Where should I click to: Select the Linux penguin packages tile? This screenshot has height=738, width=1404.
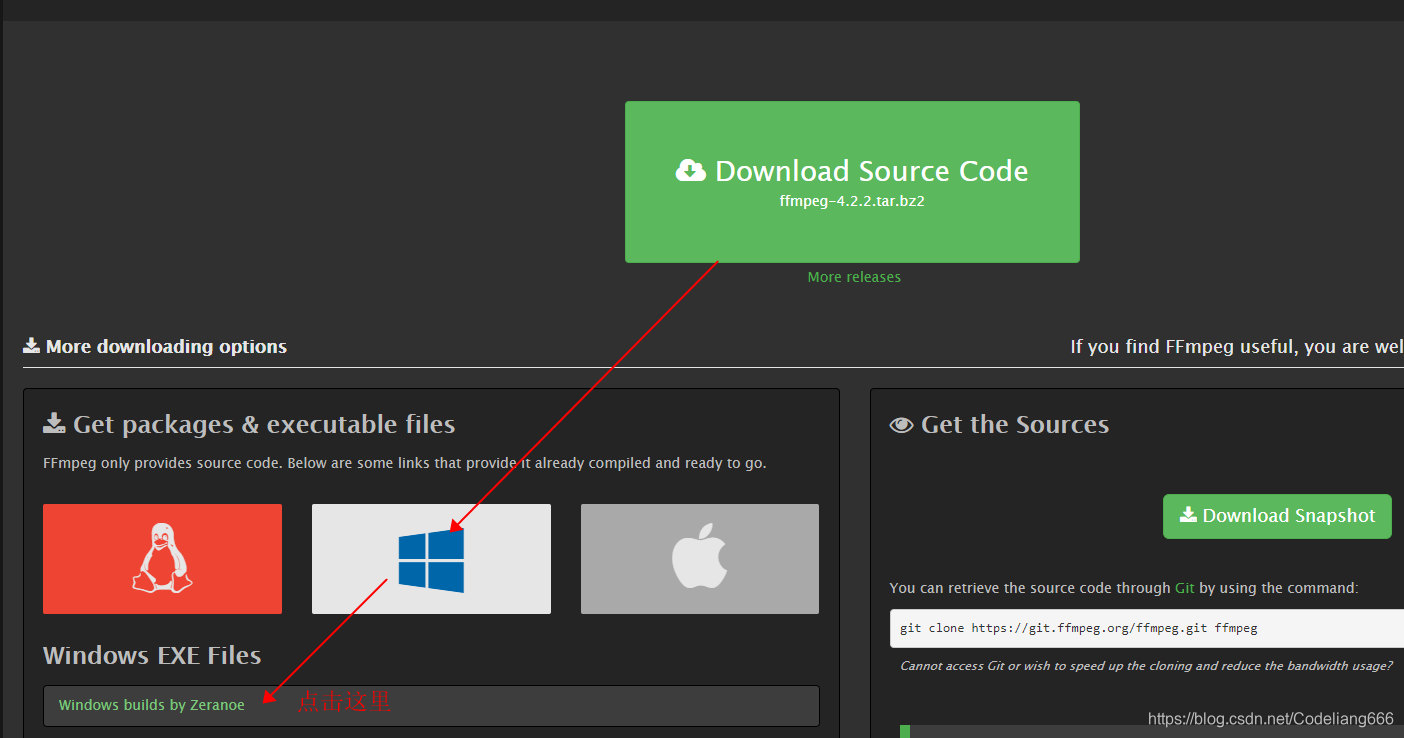click(162, 559)
